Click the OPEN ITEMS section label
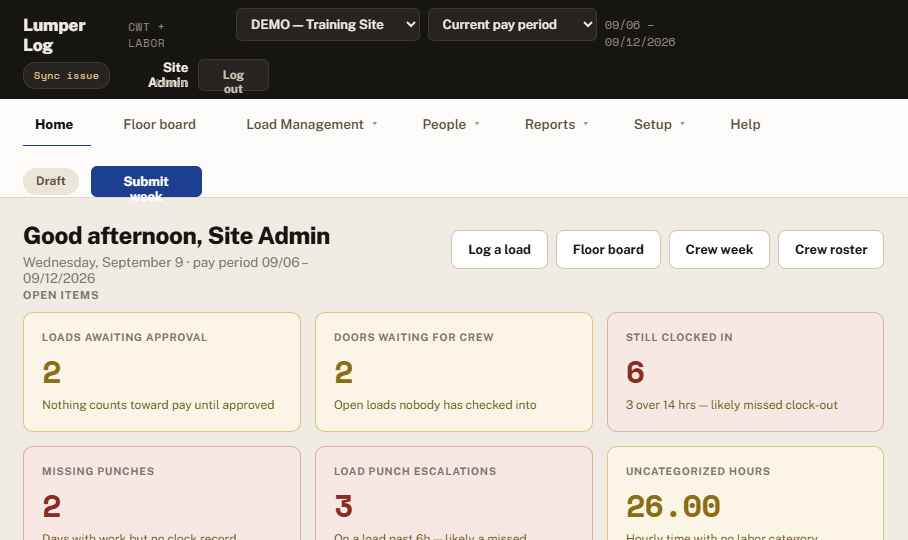 [x=61, y=295]
